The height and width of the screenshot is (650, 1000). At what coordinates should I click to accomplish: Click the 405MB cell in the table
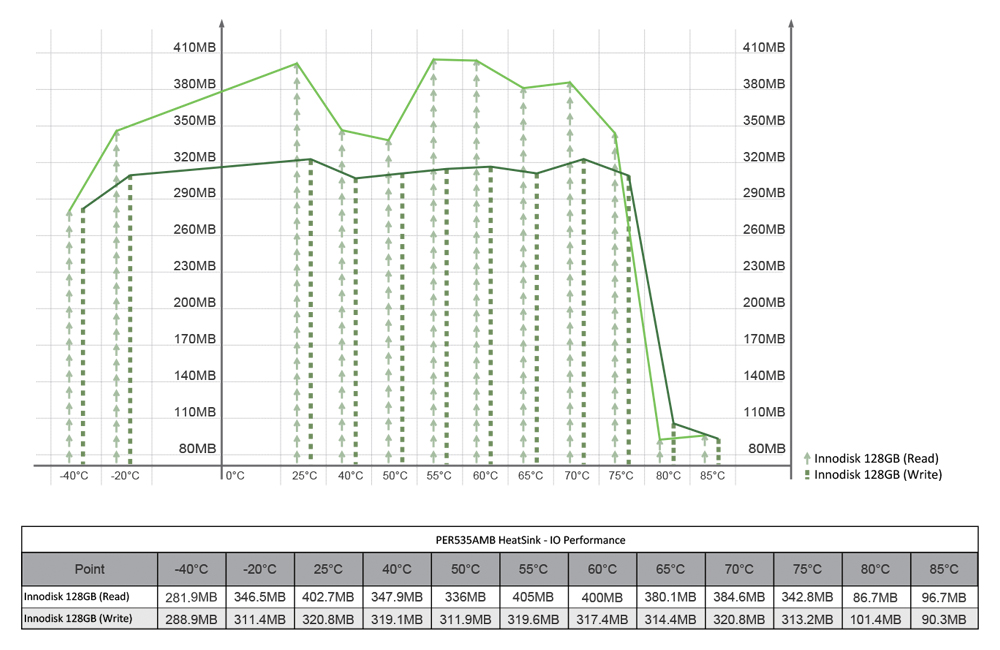tap(534, 596)
